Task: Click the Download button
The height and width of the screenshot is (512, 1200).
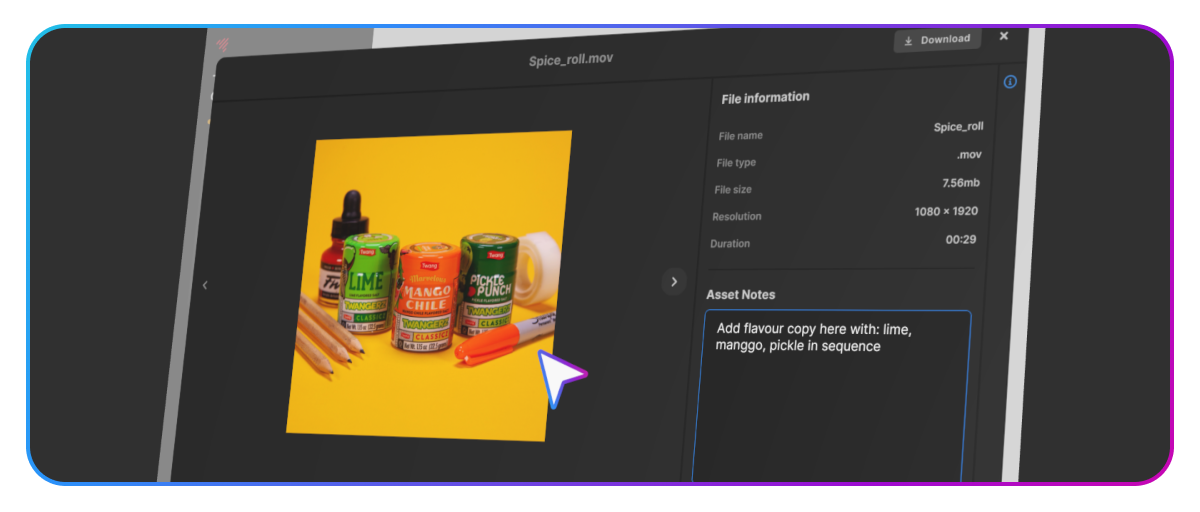Action: pyautogui.click(x=937, y=40)
